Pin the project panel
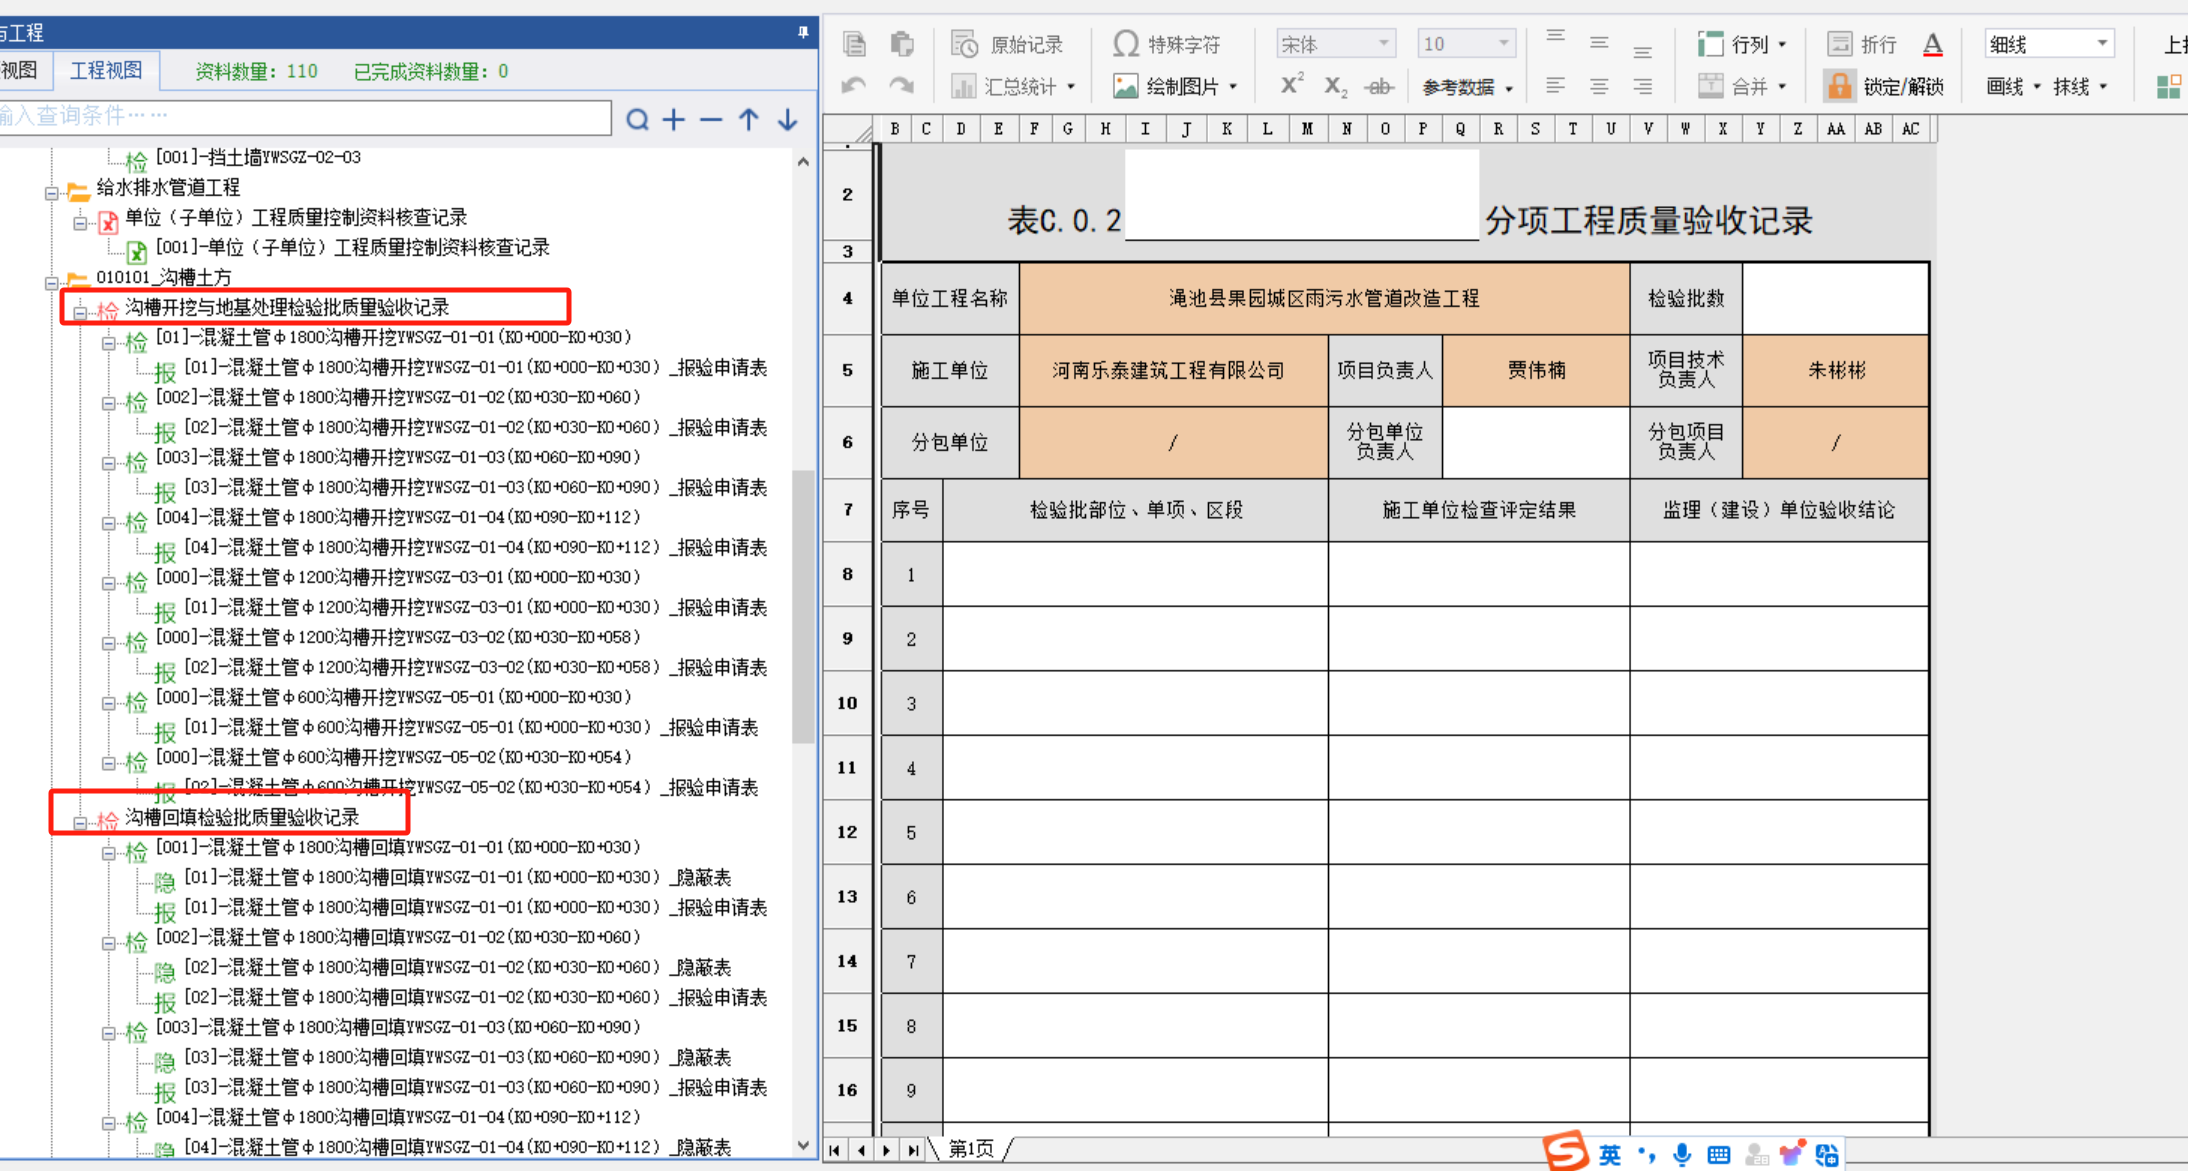The width and height of the screenshot is (2188, 1171). click(803, 32)
